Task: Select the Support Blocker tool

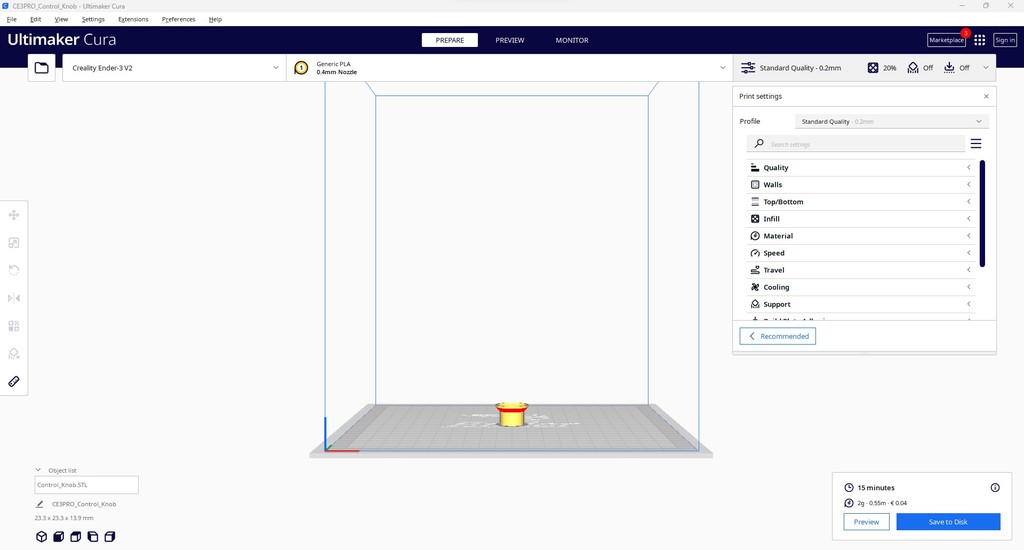Action: [x=14, y=354]
